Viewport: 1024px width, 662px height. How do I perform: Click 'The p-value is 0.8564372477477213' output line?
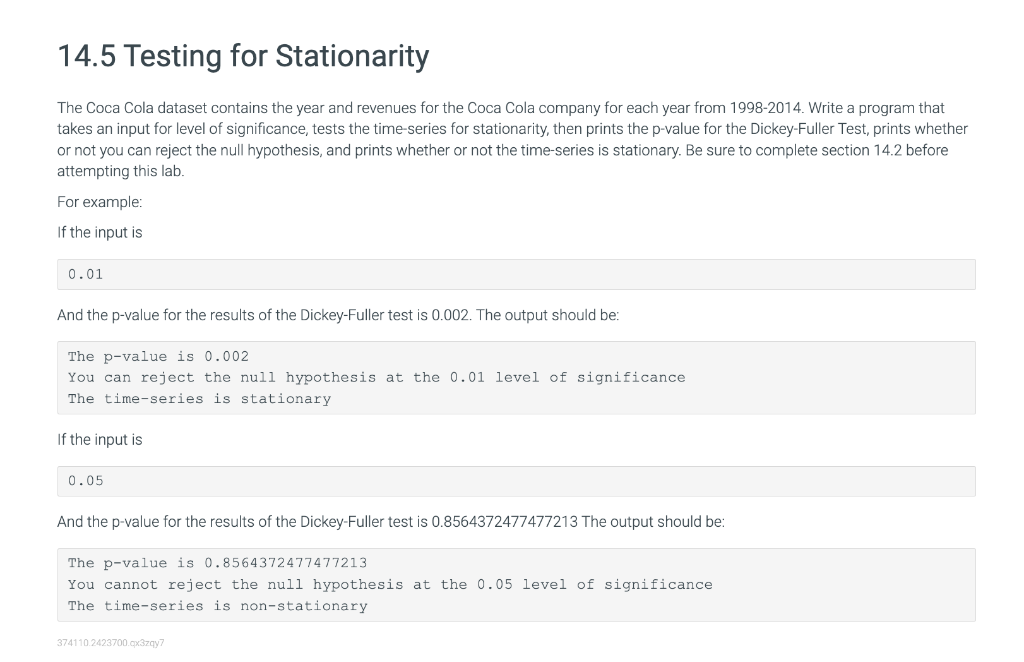pyautogui.click(x=217, y=563)
